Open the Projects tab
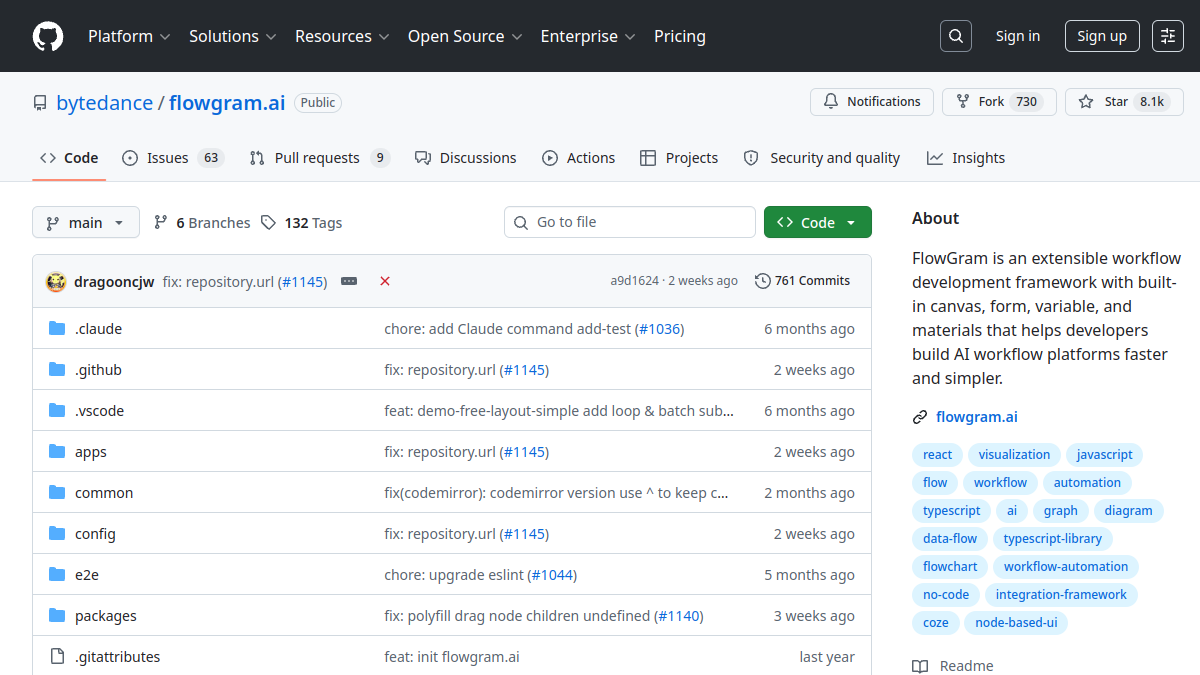 point(679,158)
